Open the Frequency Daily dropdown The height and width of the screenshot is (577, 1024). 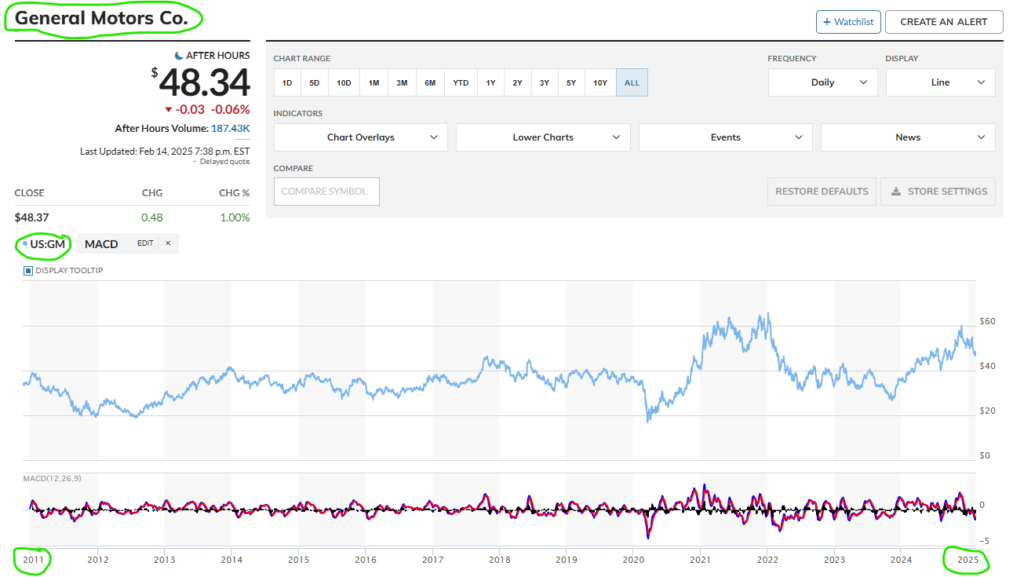coord(822,82)
